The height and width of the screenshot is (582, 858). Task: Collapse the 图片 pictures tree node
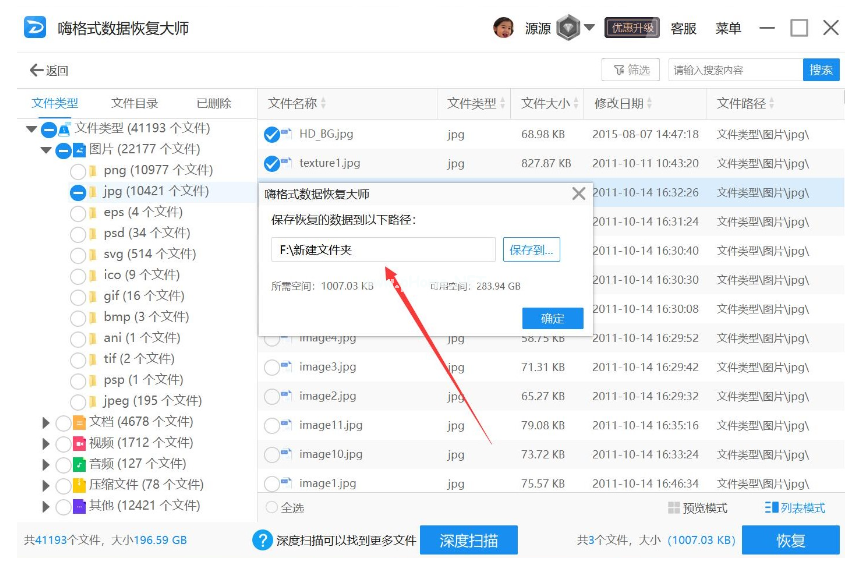click(46, 150)
